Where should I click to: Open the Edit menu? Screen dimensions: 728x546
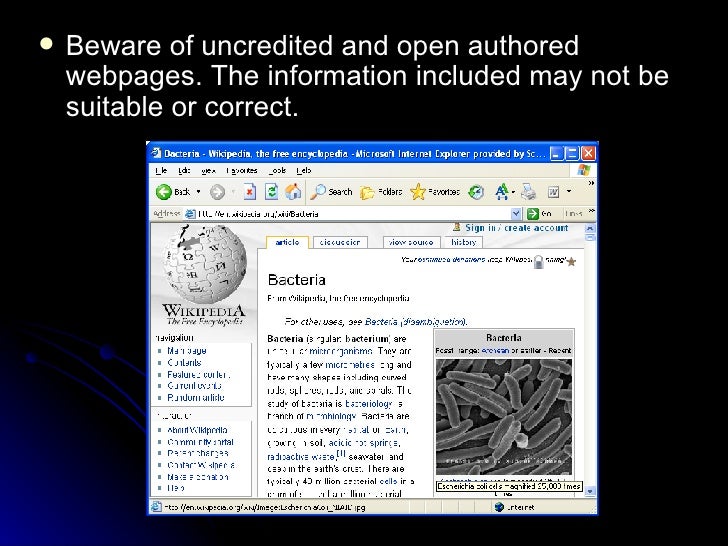(184, 170)
